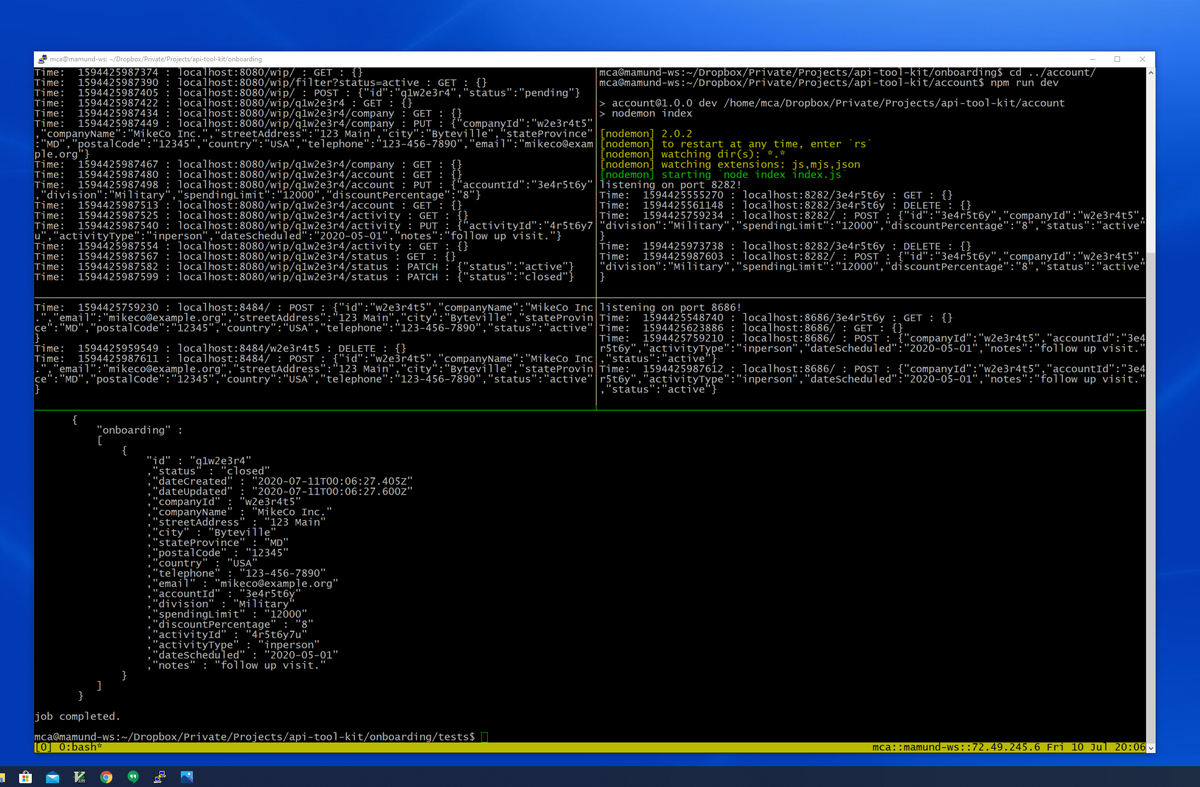1200x787 pixels.
Task: Click the onboarding/tests$ prompt cursor
Action: point(484,736)
